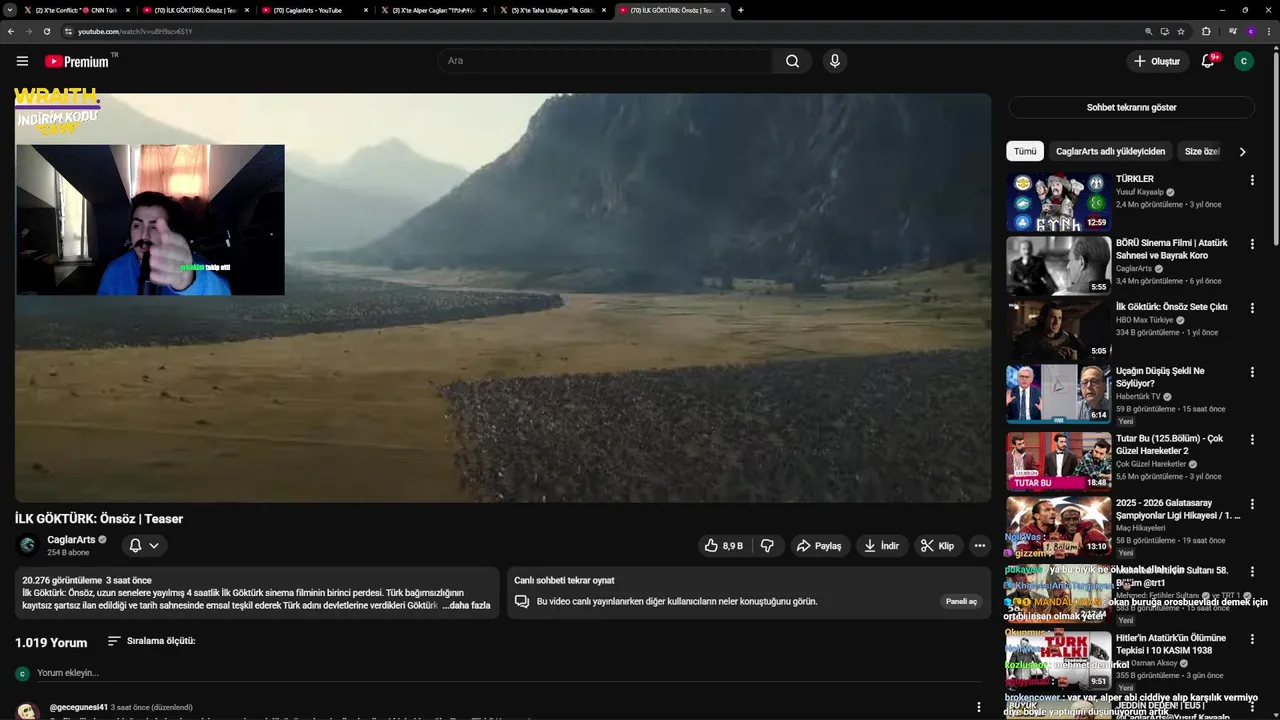This screenshot has width=1280, height=720.
Task: Dislike the video with the thumbs down
Action: click(x=767, y=546)
